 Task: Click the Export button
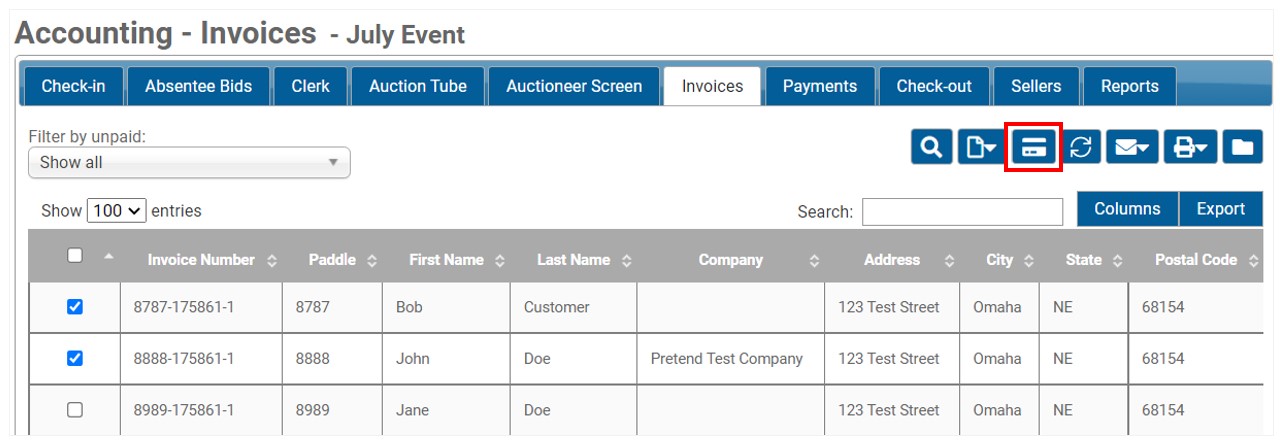pos(1221,209)
